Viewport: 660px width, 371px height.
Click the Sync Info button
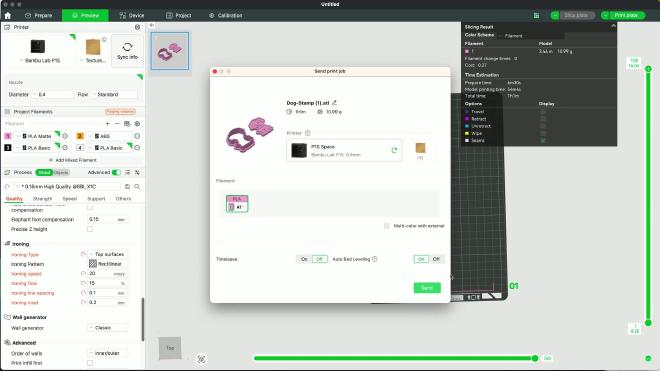coord(127,51)
